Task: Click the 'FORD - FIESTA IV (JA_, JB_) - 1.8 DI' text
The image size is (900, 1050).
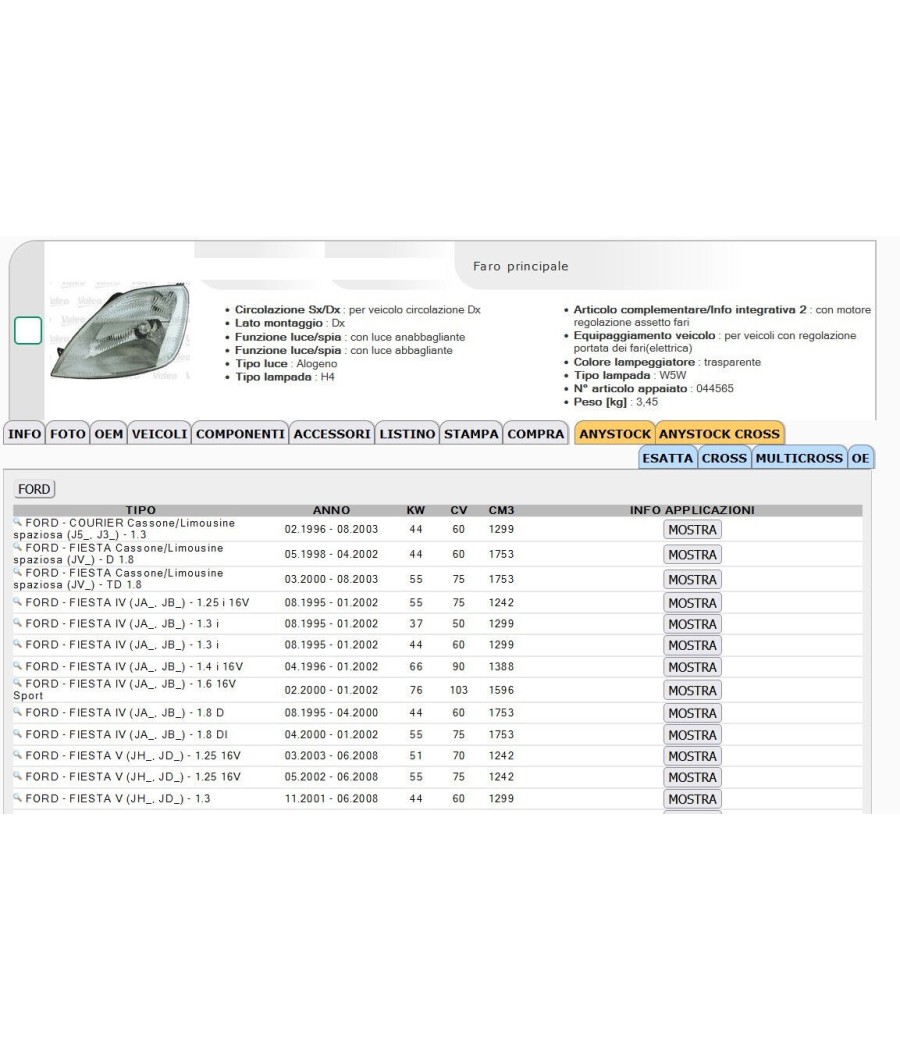Action: pos(127,734)
